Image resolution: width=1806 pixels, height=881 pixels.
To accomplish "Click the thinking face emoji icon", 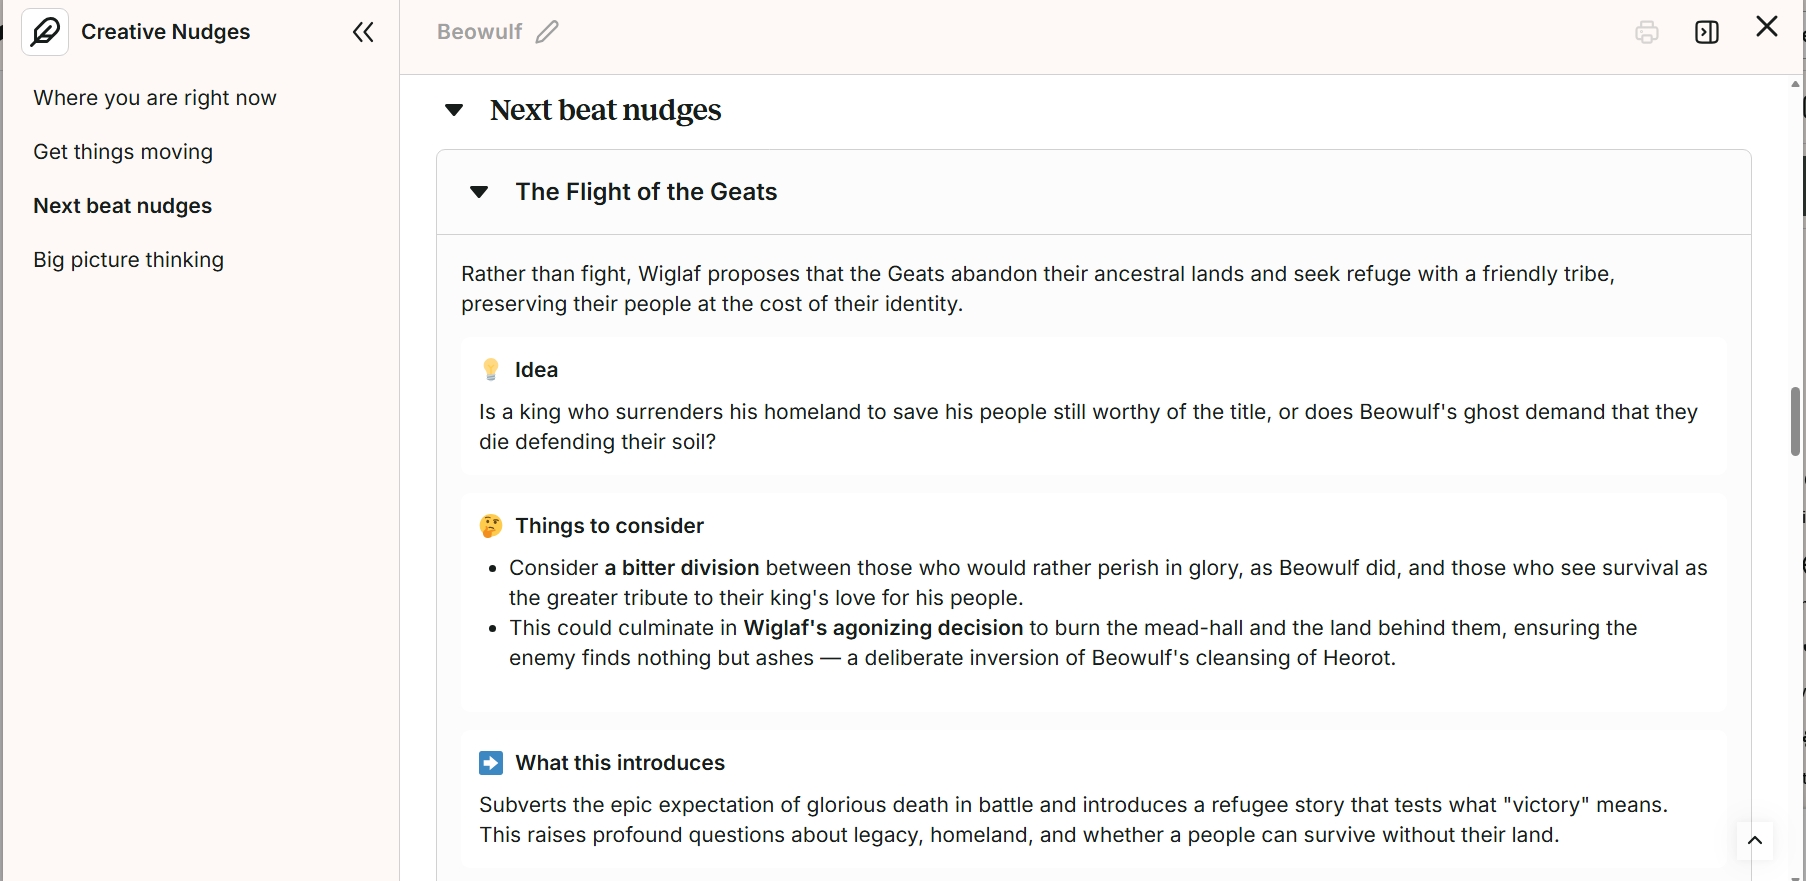I will pos(491,526).
